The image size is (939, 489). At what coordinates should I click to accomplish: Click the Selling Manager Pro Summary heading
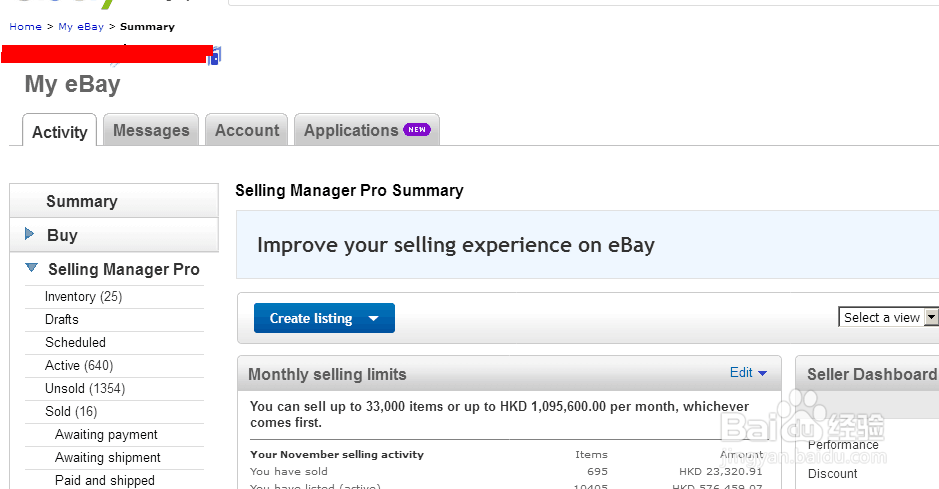click(x=349, y=190)
